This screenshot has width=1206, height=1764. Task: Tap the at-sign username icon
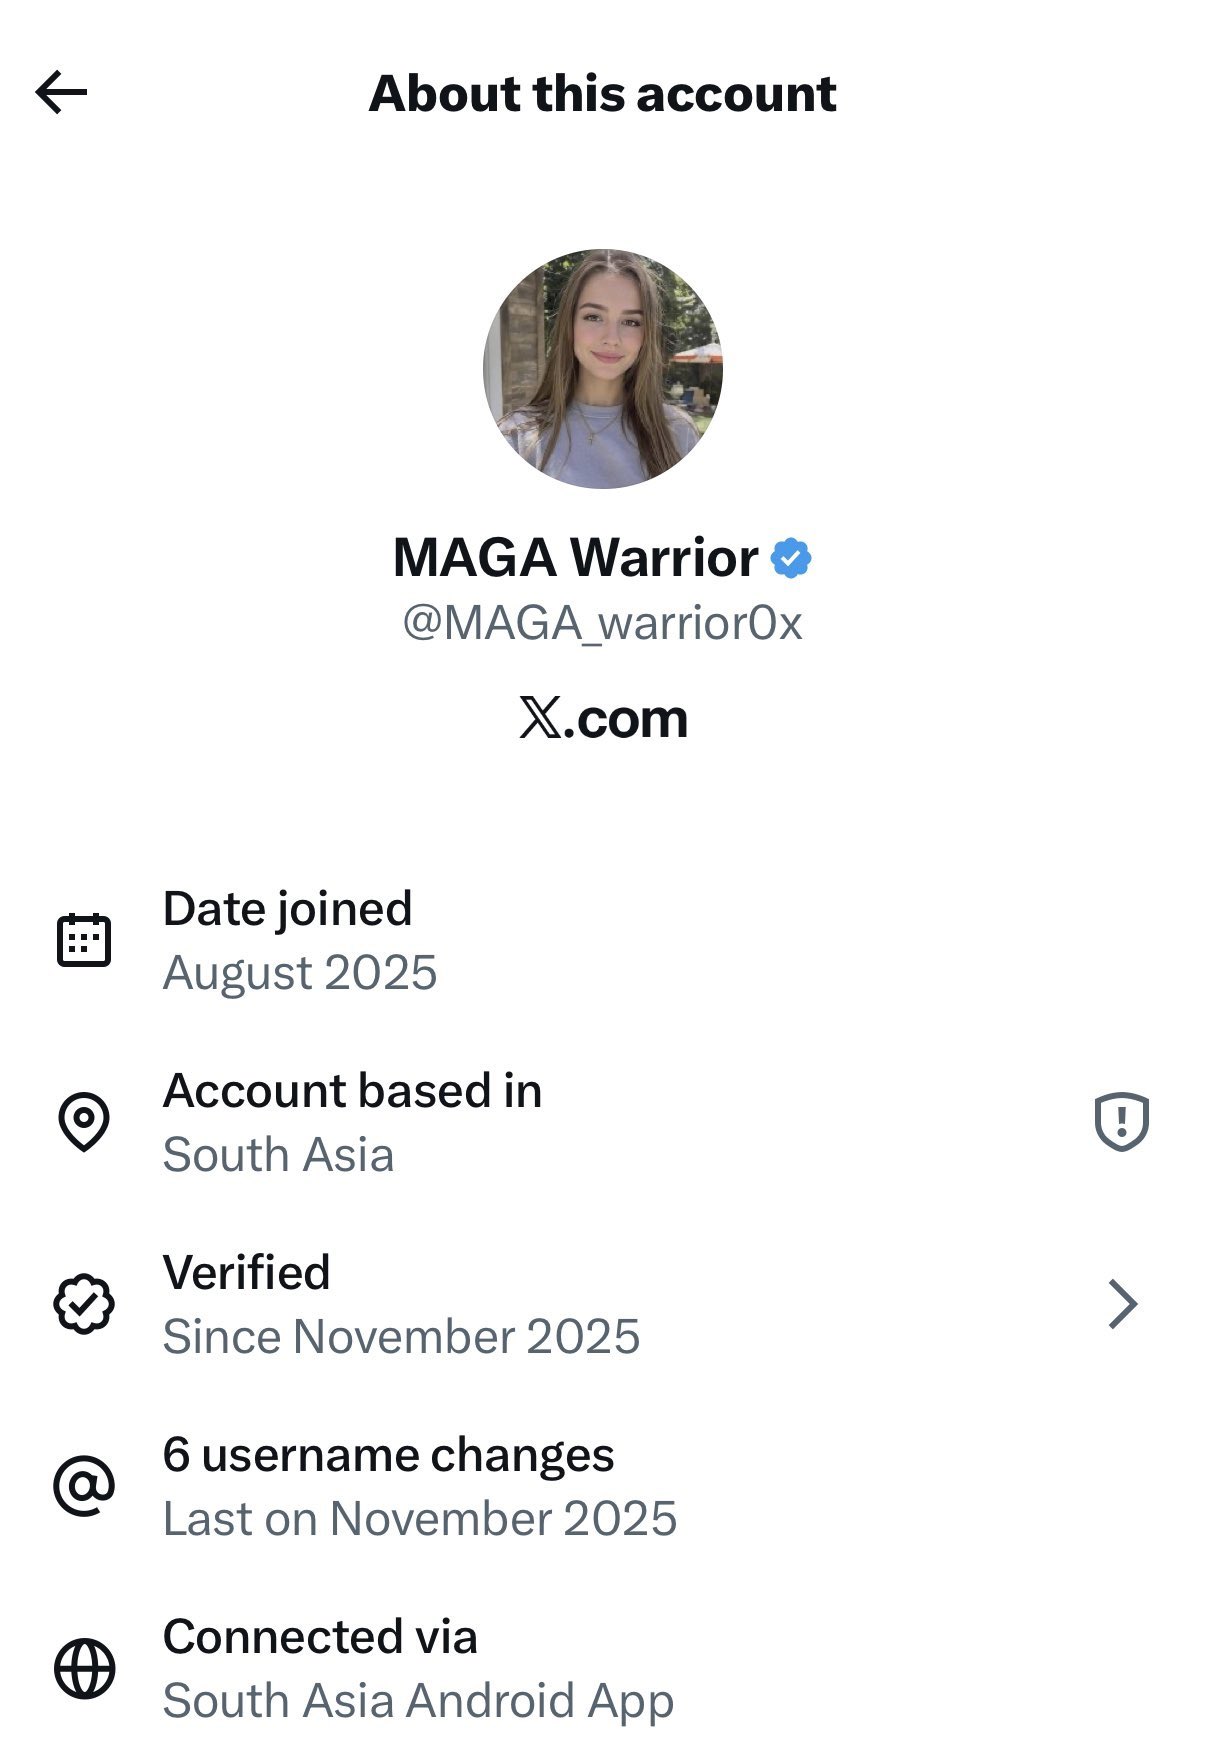coord(84,1486)
